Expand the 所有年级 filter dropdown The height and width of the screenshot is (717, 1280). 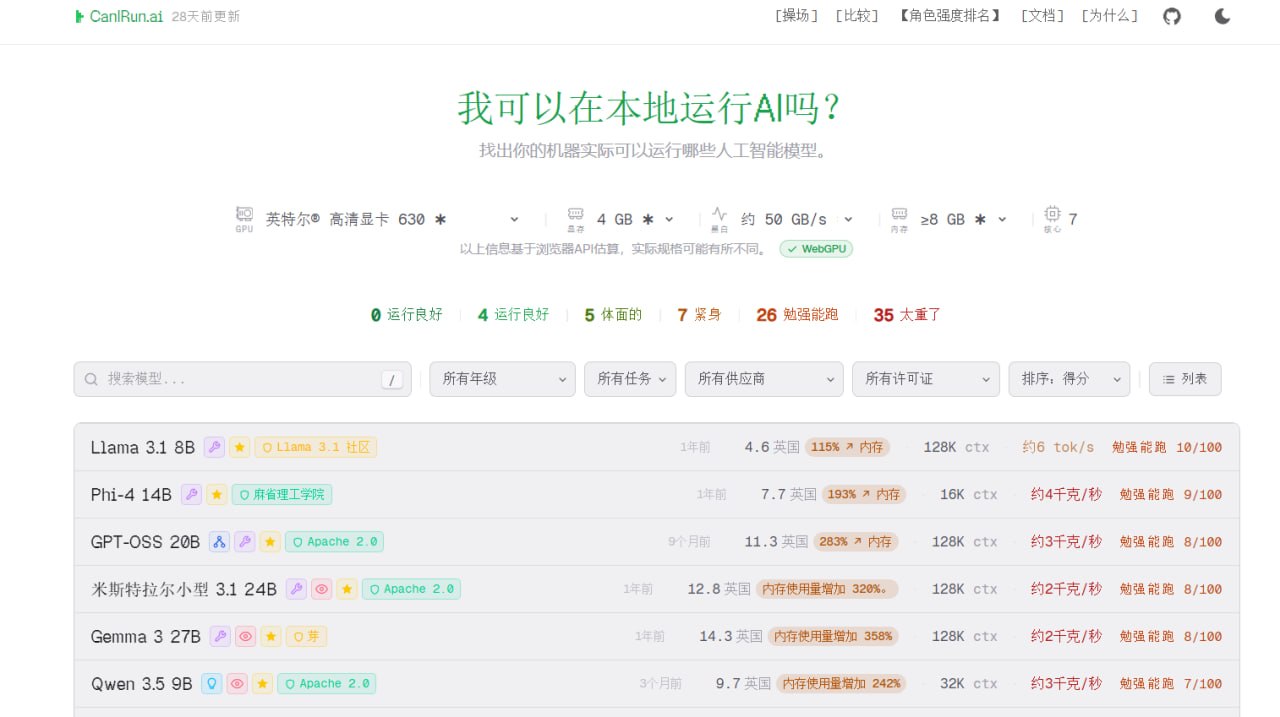pyautogui.click(x=502, y=379)
